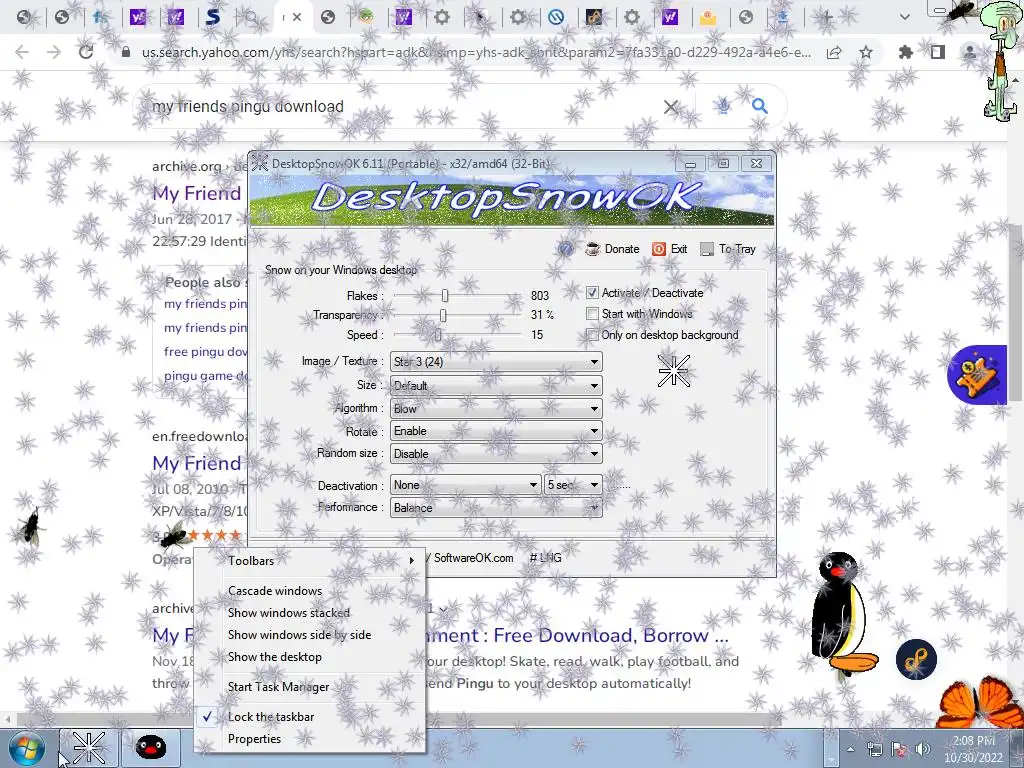Screen dimensions: 1024x768
Task: Open the browser extensions puzzle icon
Action: tap(905, 52)
